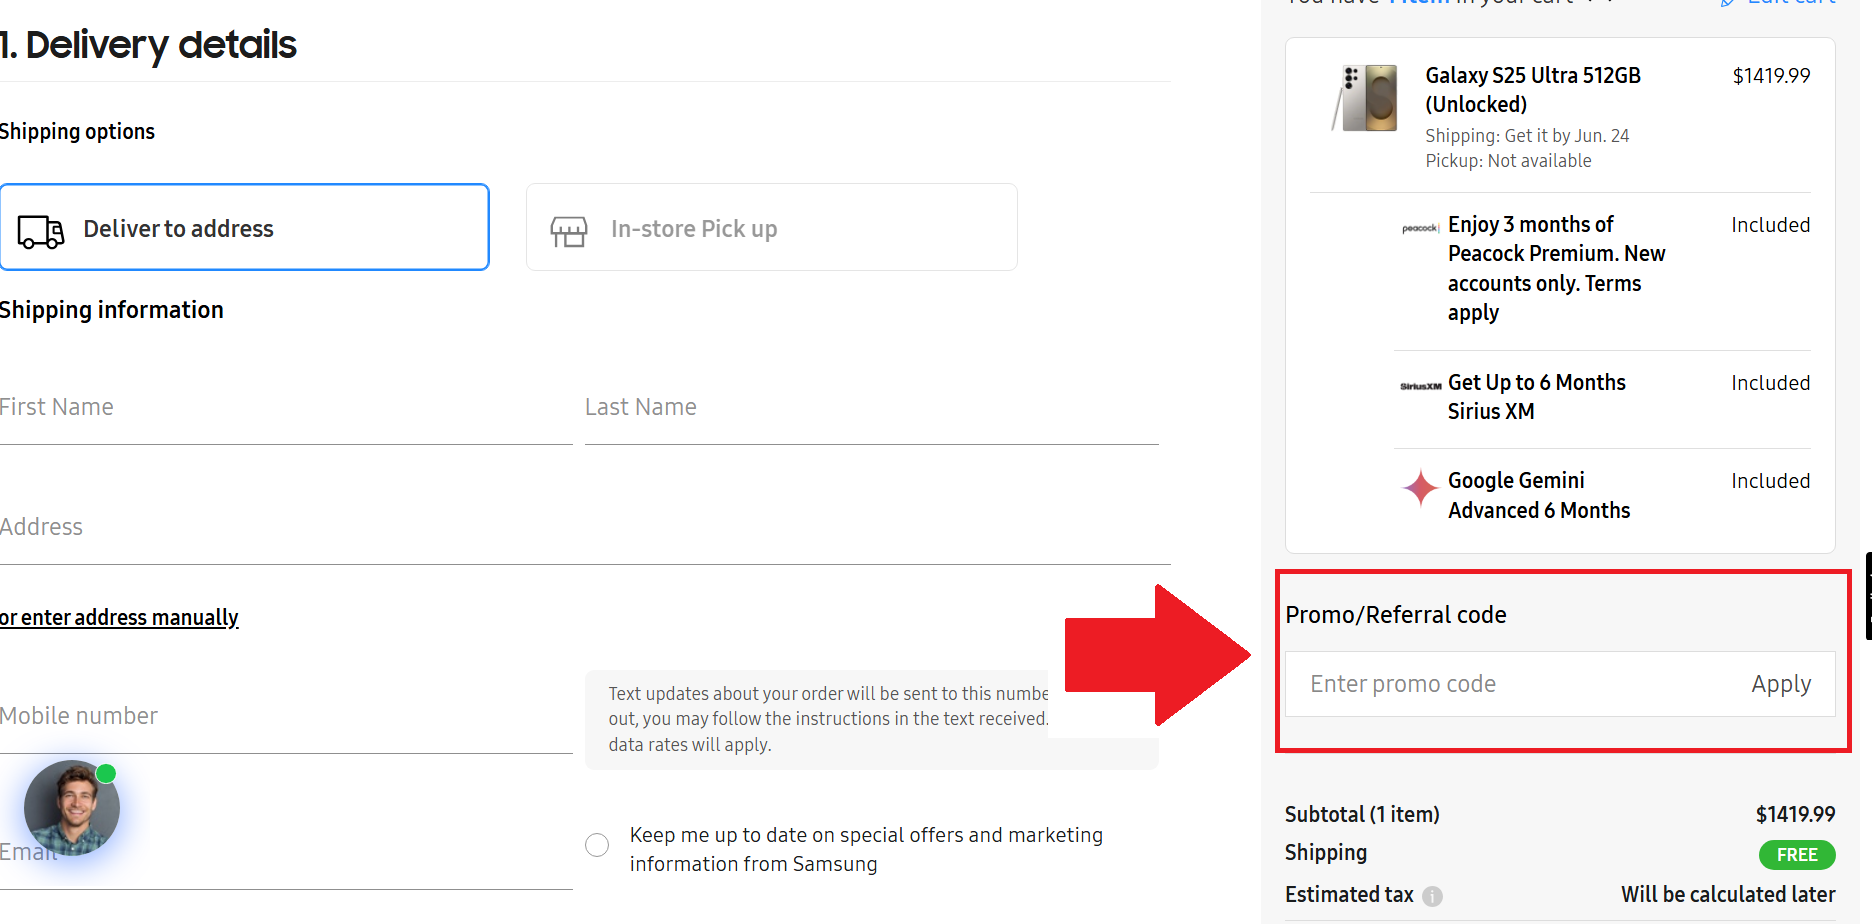This screenshot has width=1872, height=924.
Task: Open the live chat agent avatar
Action: pyautogui.click(x=71, y=808)
